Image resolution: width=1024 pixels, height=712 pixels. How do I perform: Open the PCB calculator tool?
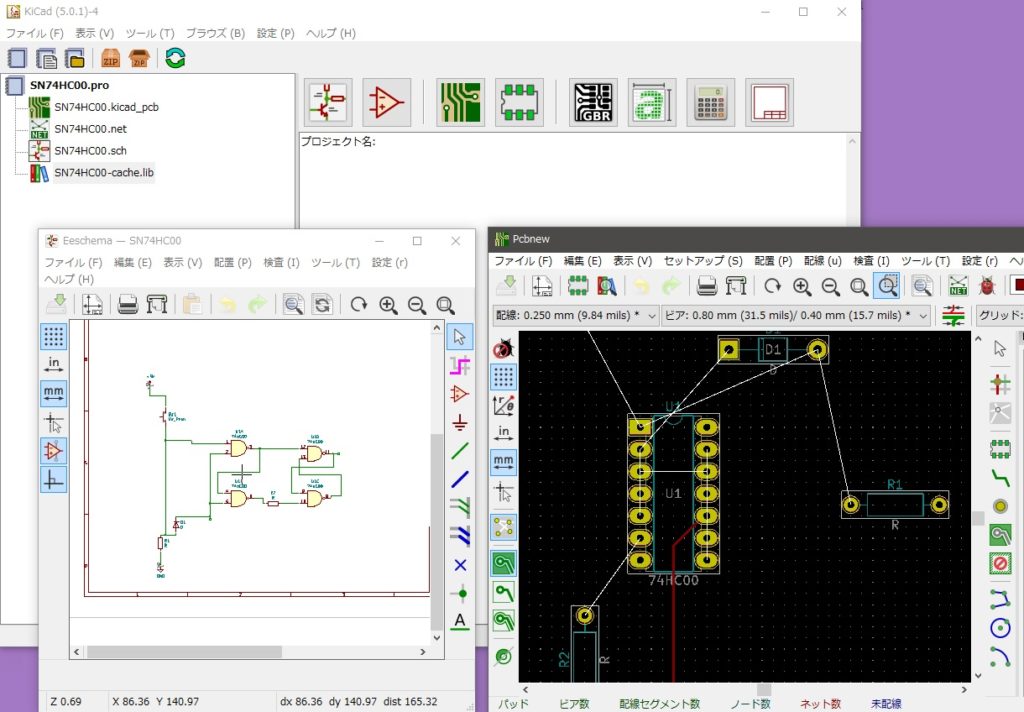click(711, 103)
